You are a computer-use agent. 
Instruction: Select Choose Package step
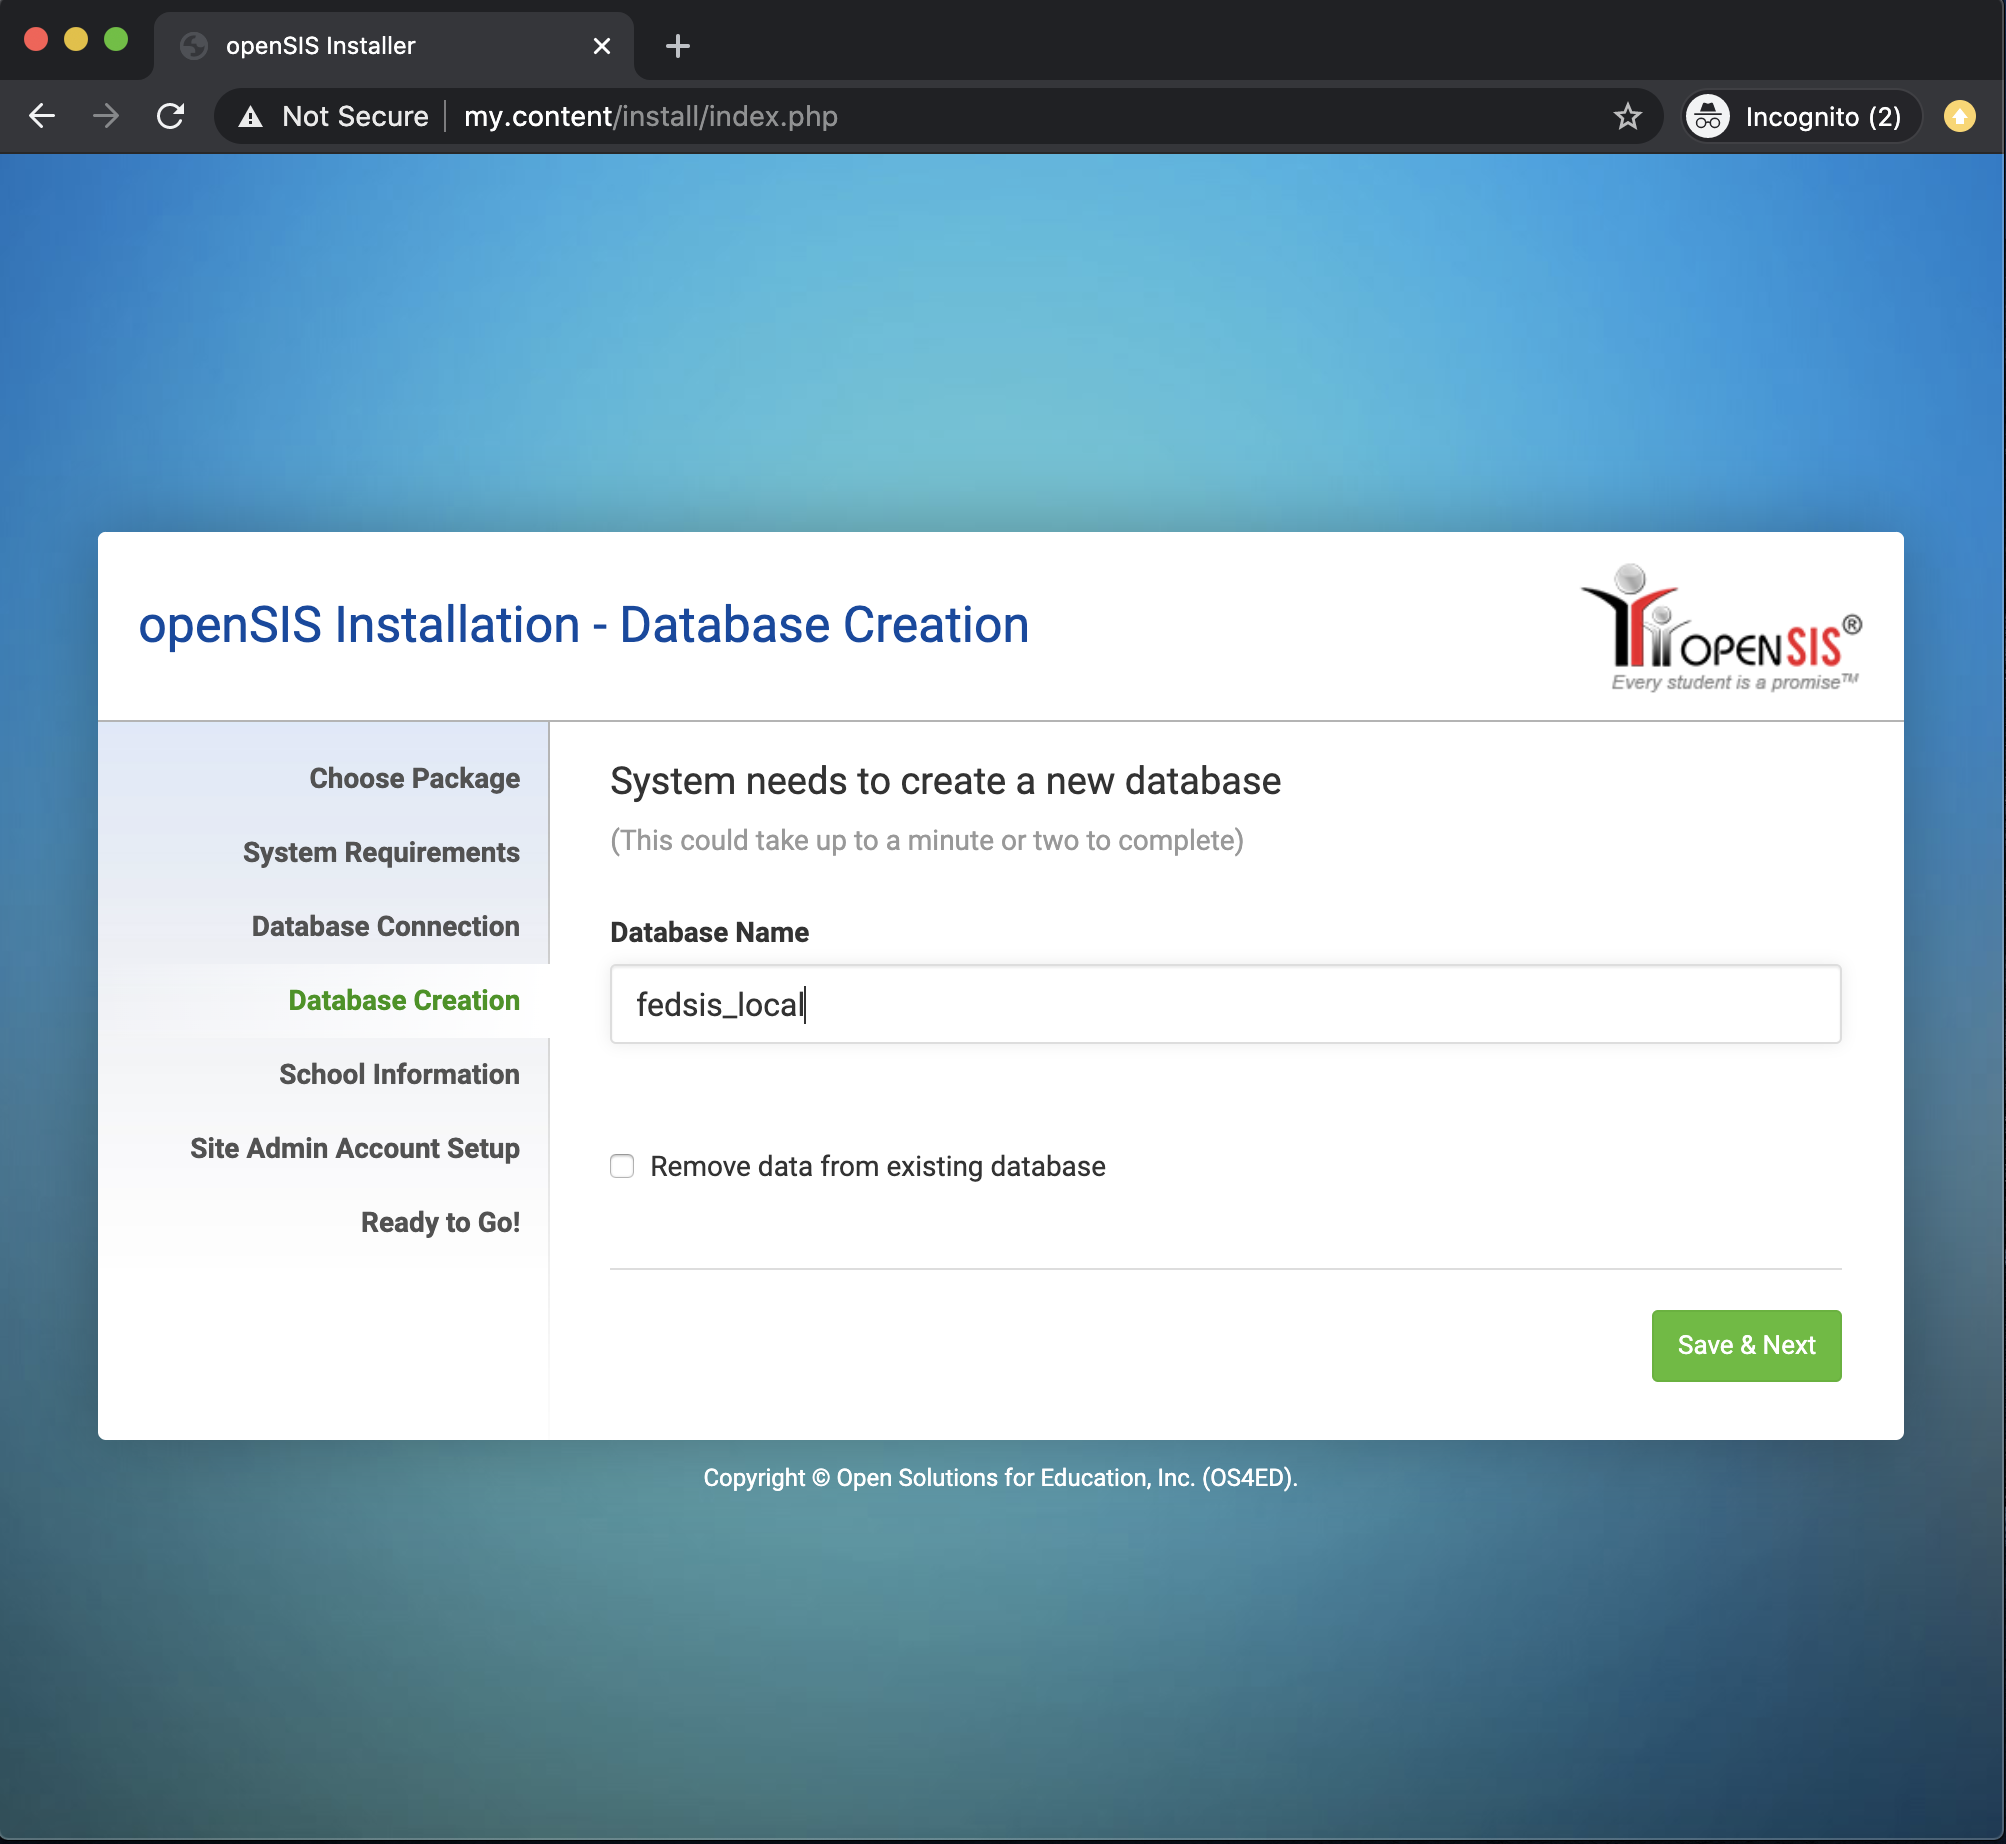point(414,778)
